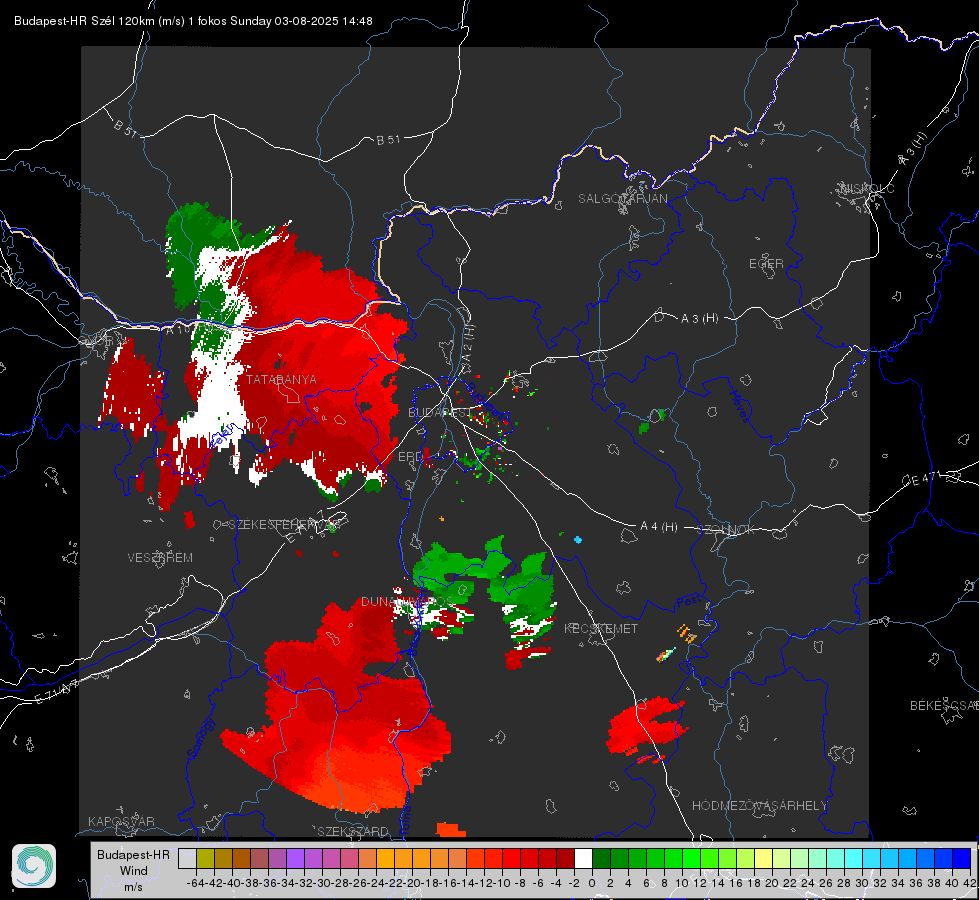979x900 pixels.
Task: Click the '42' legend value
Action: coord(970,883)
